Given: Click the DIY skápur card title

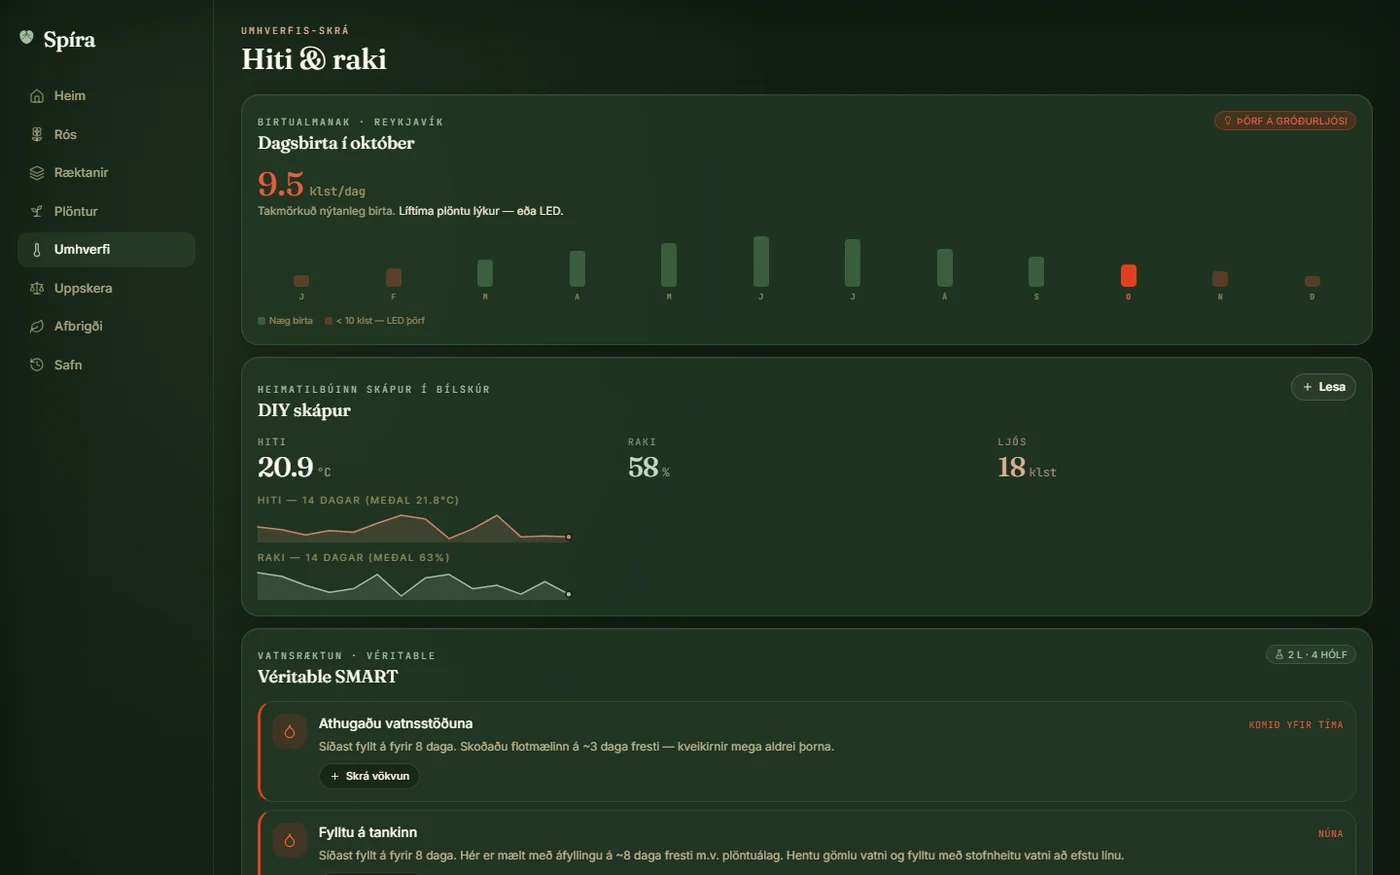Looking at the screenshot, I should (304, 410).
